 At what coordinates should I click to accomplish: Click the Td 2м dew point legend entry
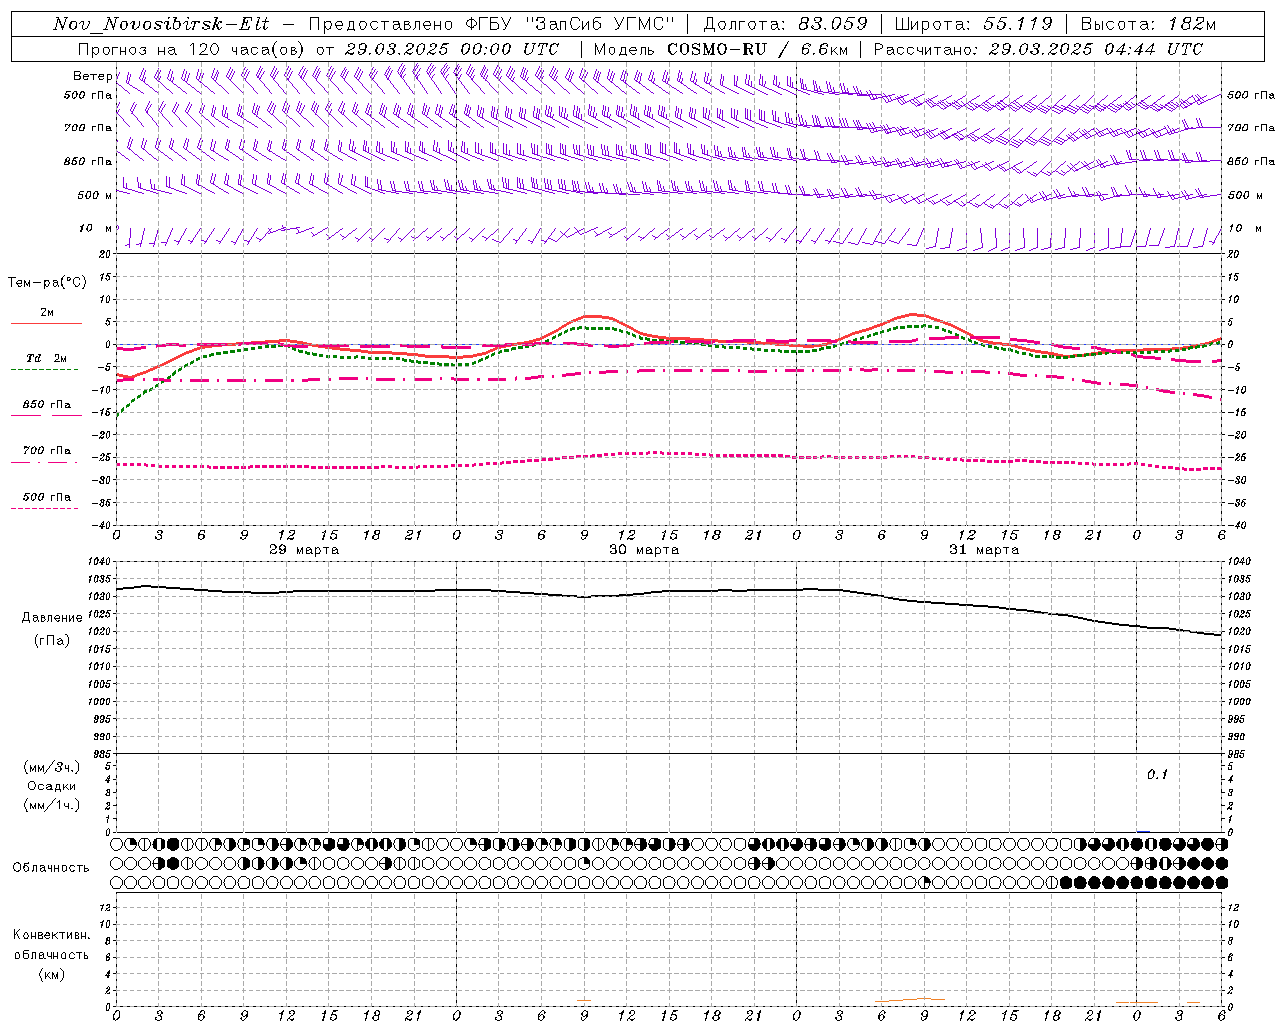click(46, 358)
